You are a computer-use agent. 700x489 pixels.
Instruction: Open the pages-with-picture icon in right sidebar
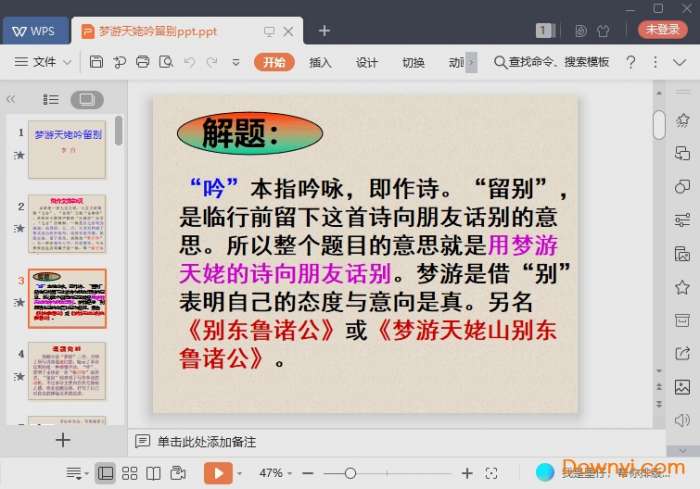tap(683, 253)
